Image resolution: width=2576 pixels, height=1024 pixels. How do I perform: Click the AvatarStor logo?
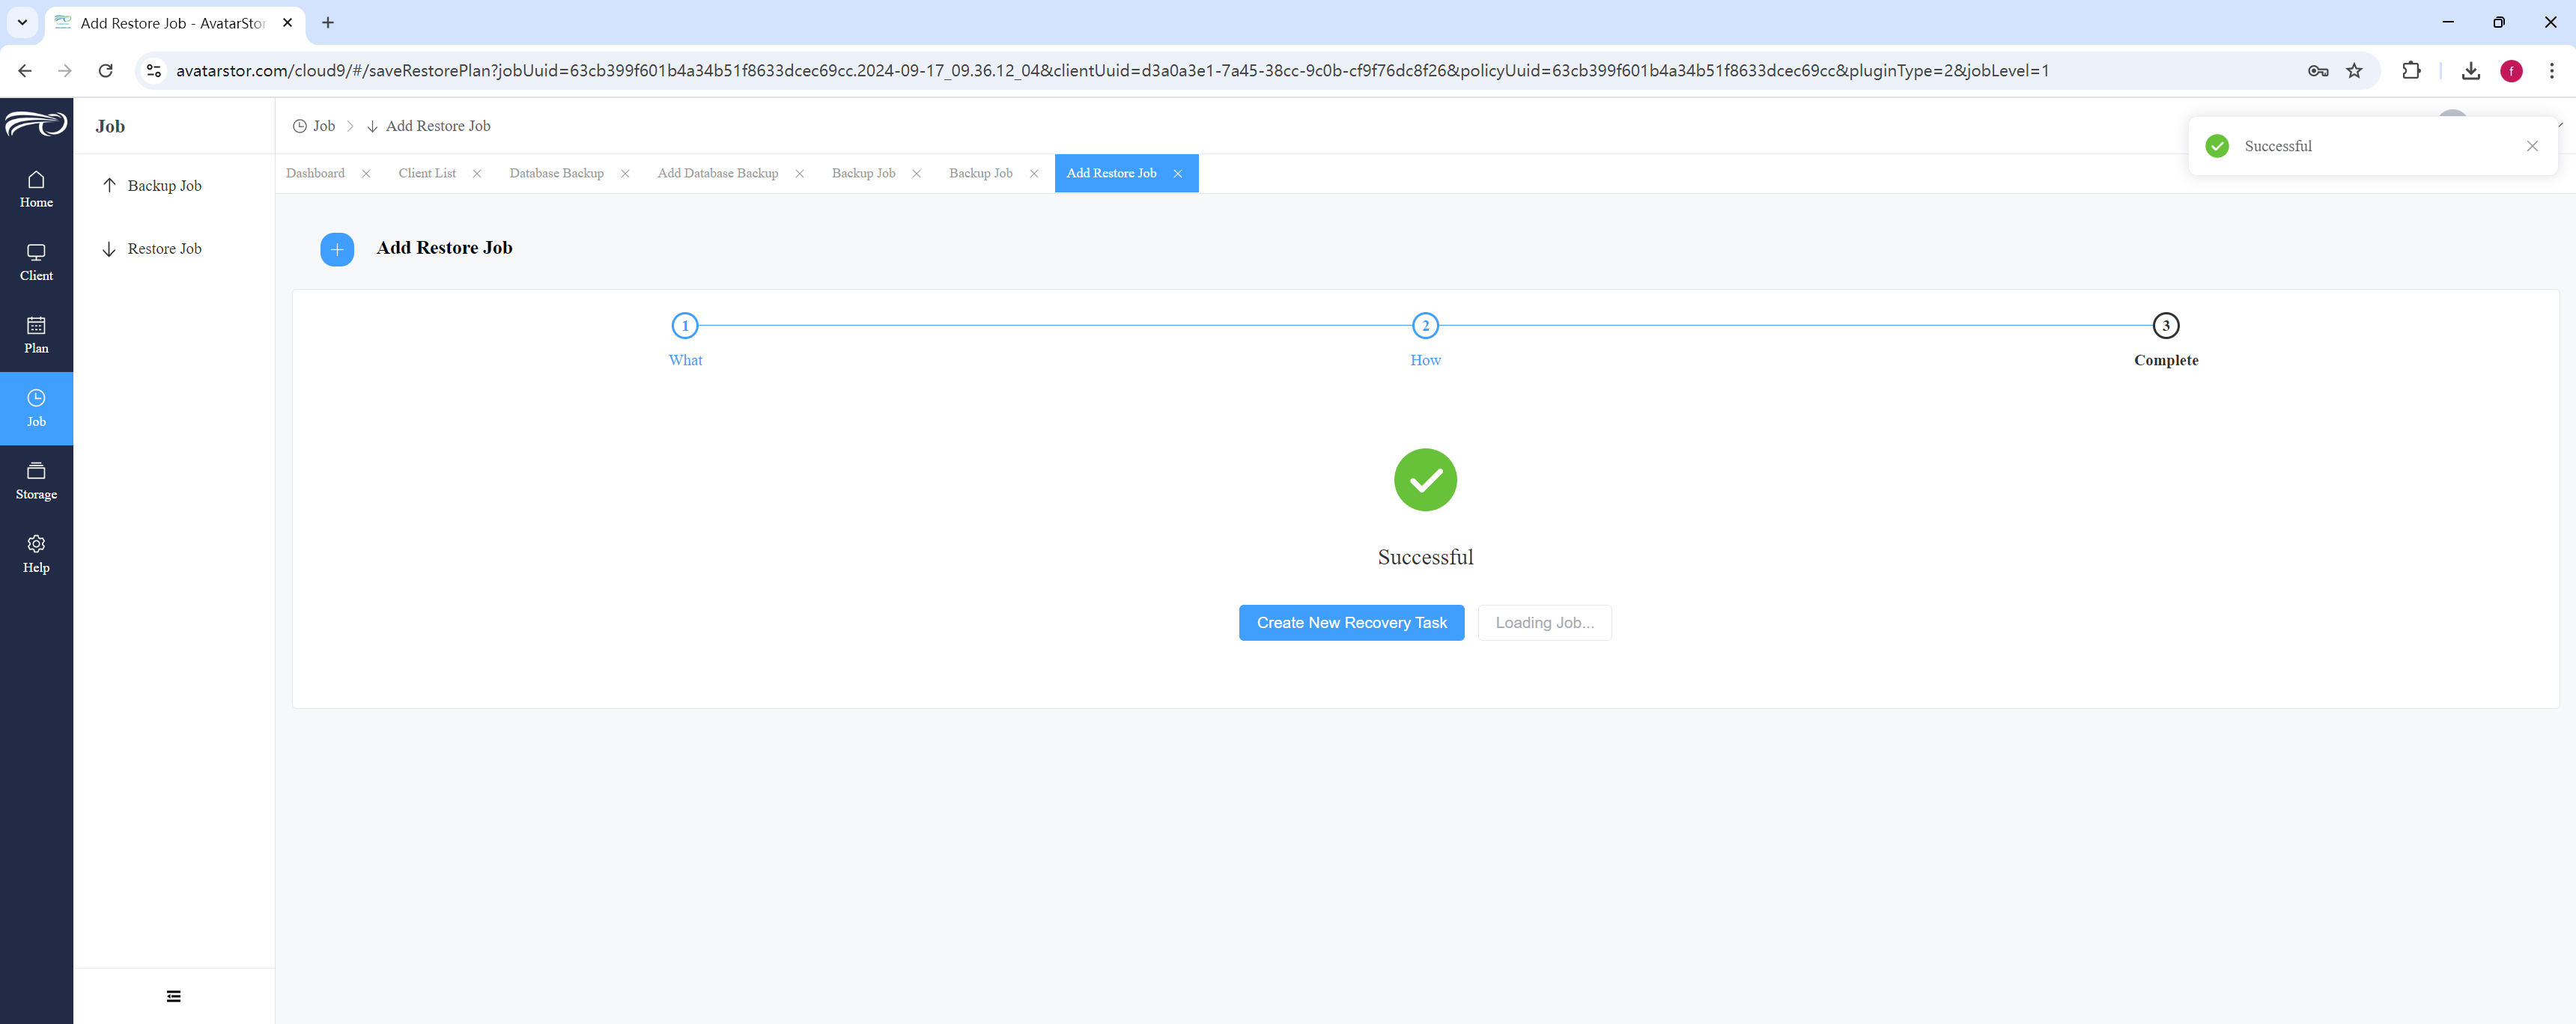click(36, 124)
